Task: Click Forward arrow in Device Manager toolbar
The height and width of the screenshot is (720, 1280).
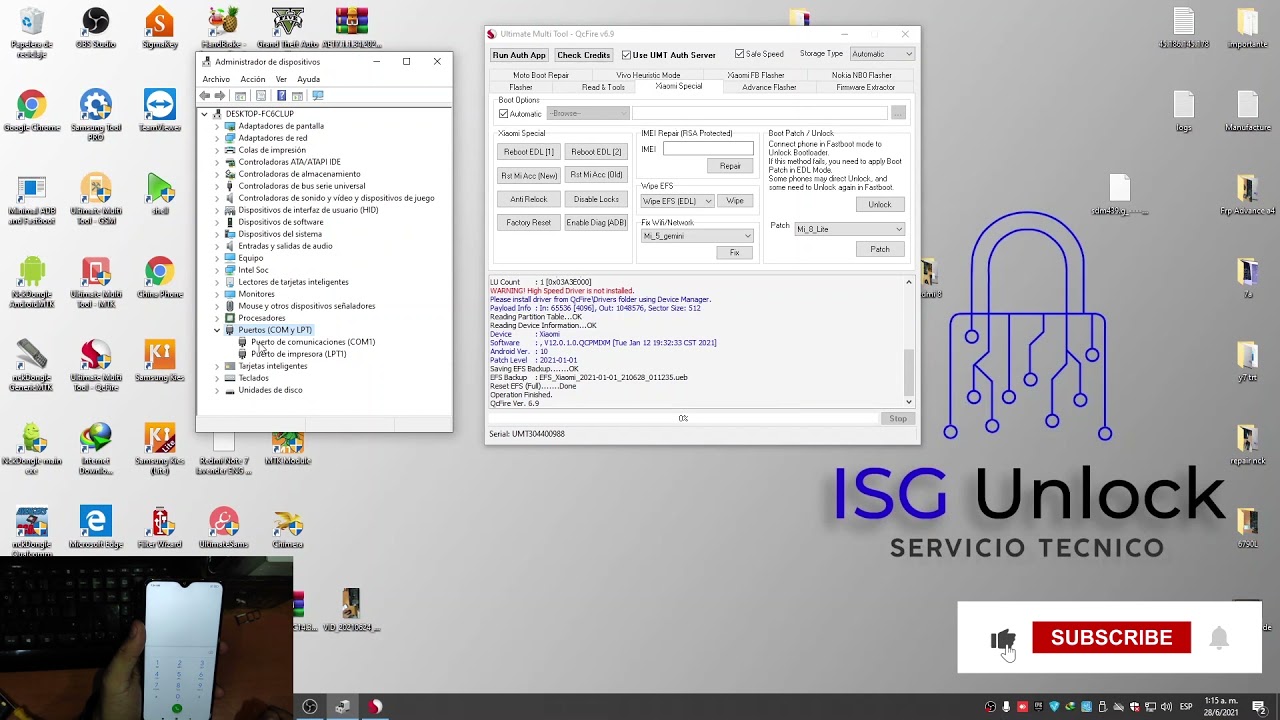Action: coord(219,96)
